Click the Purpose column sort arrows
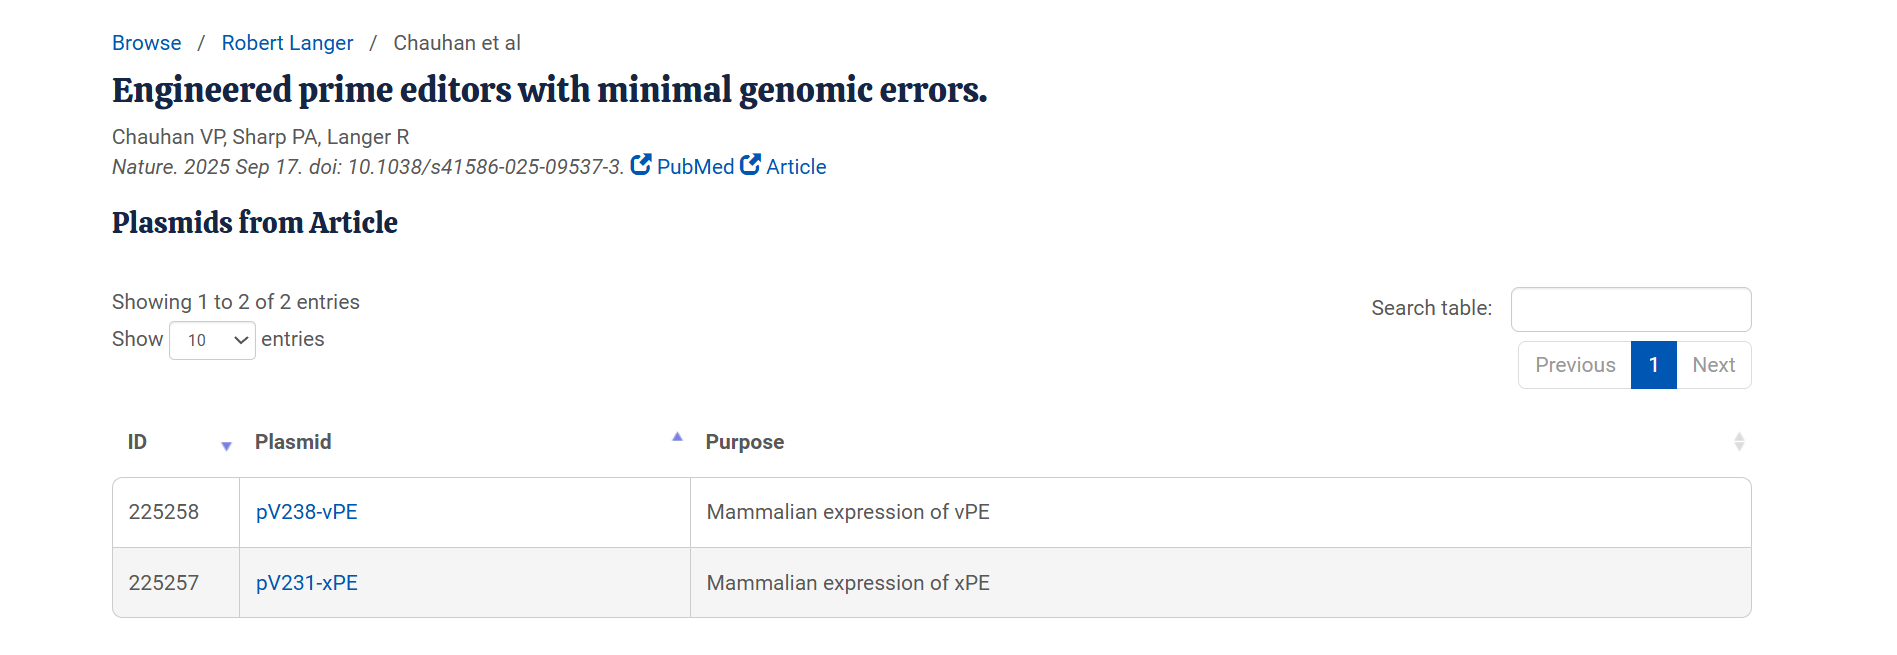Image resolution: width=1897 pixels, height=655 pixels. pos(1738,442)
